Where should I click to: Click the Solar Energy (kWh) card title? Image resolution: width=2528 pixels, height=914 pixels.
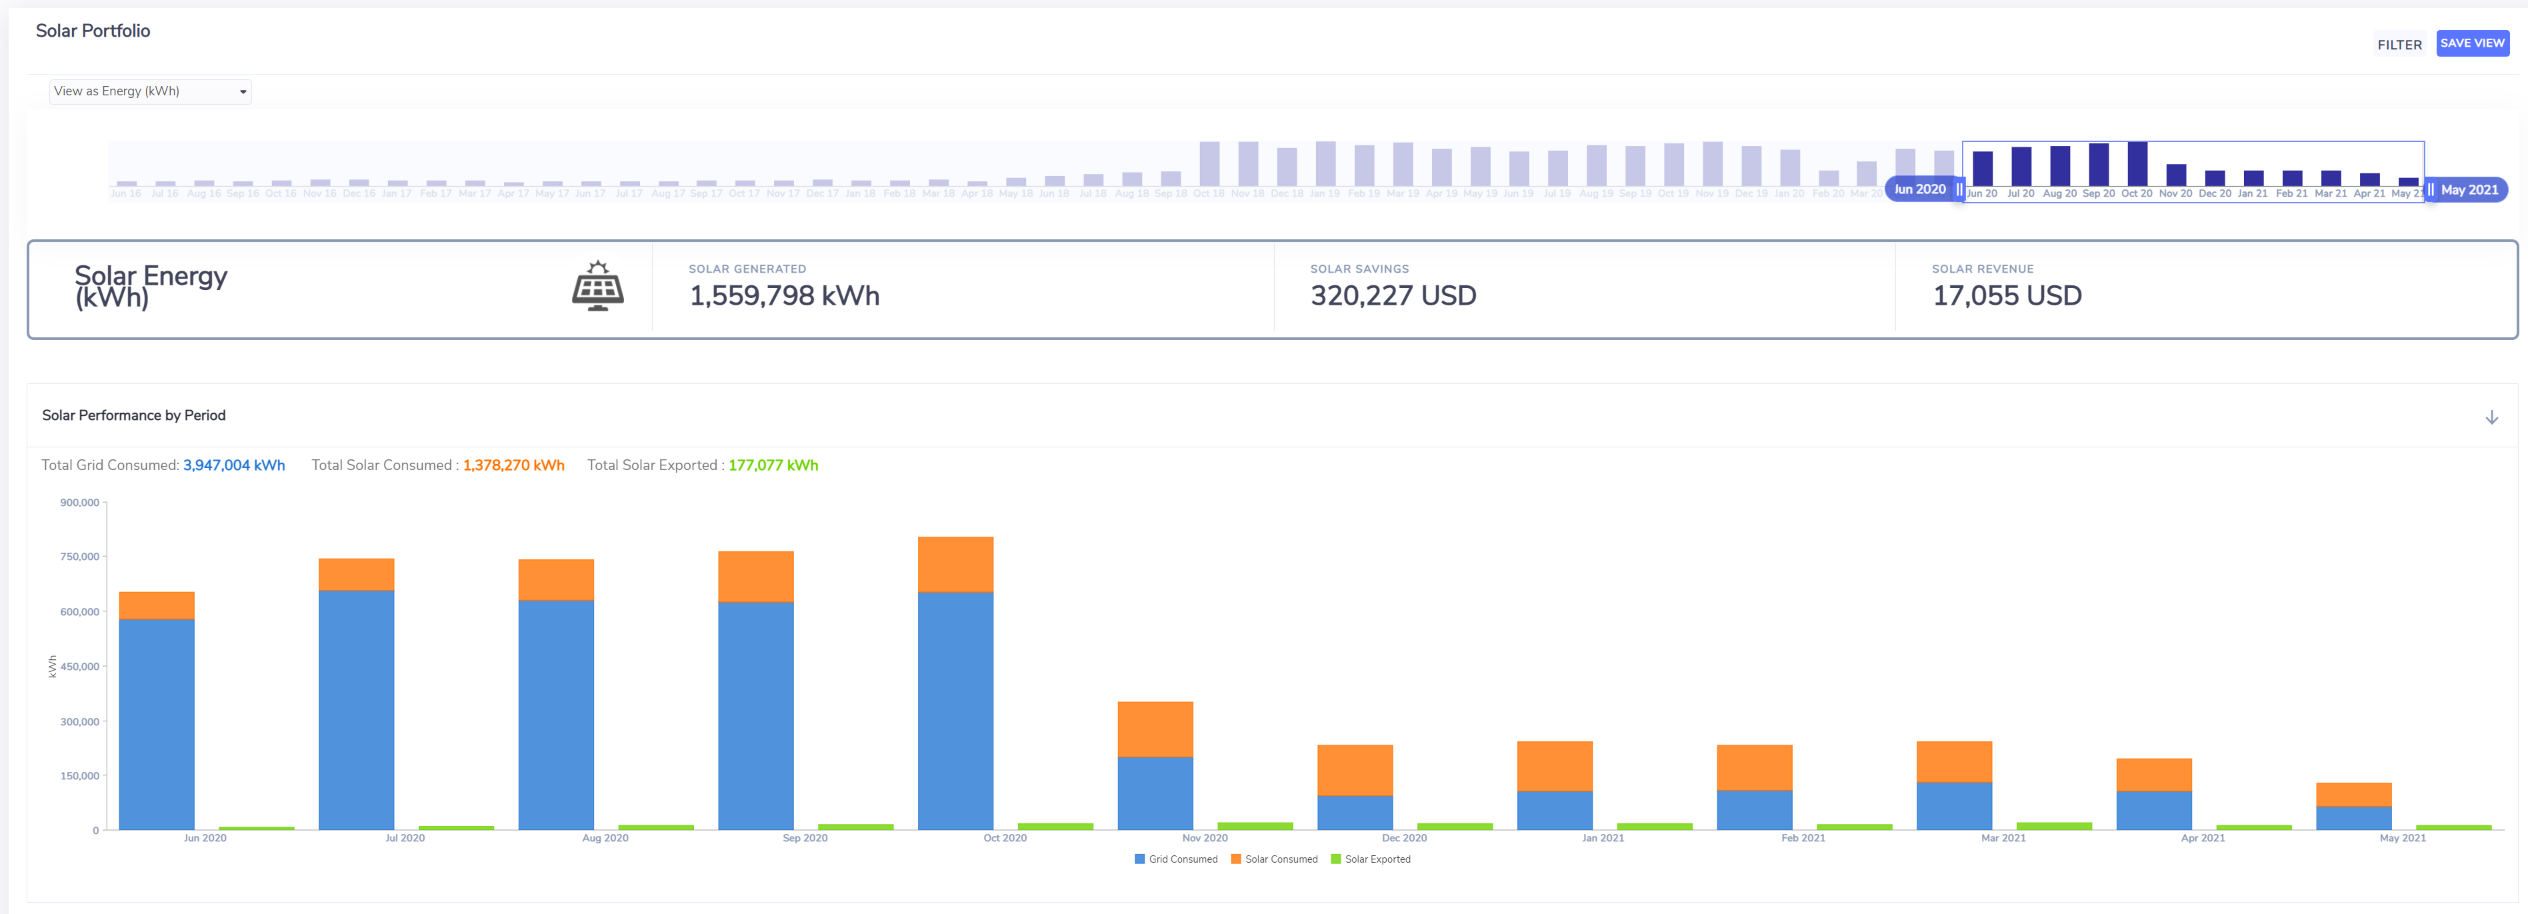pyautogui.click(x=151, y=287)
